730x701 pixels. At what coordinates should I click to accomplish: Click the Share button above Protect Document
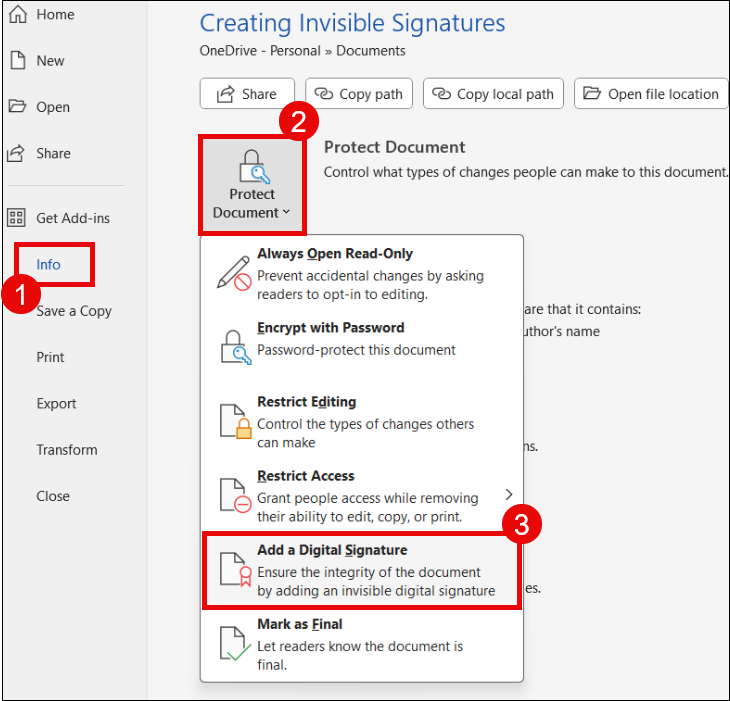[247, 94]
